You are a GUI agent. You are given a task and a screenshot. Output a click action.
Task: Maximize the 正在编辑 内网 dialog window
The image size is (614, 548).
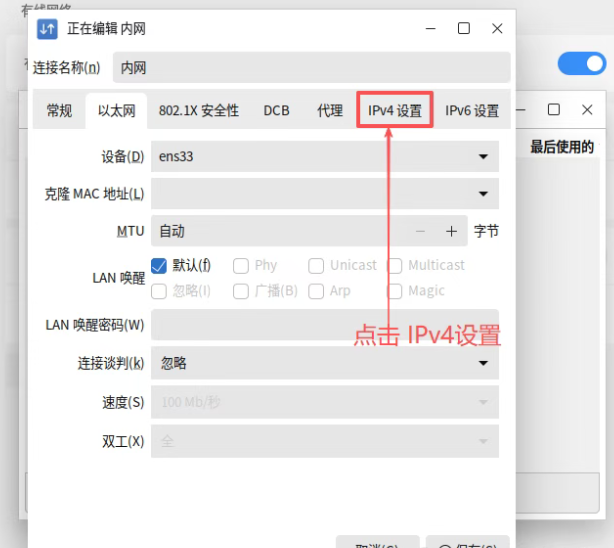[x=464, y=29]
